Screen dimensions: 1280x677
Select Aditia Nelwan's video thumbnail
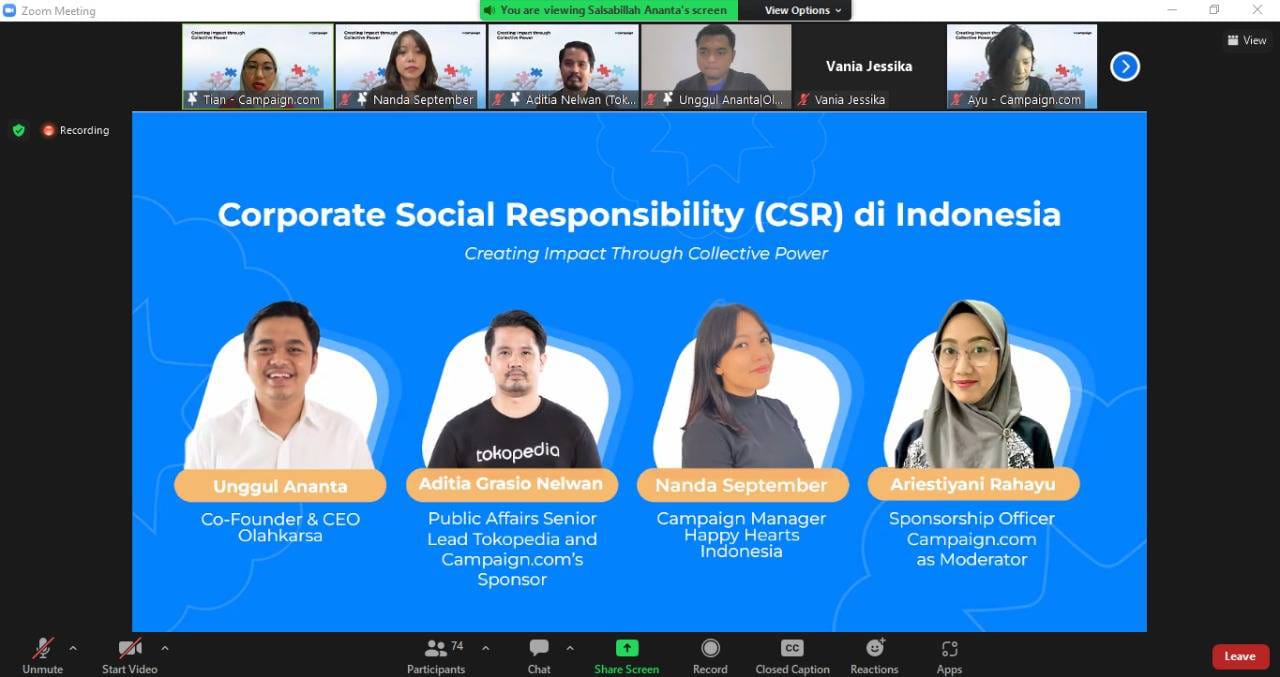point(563,66)
